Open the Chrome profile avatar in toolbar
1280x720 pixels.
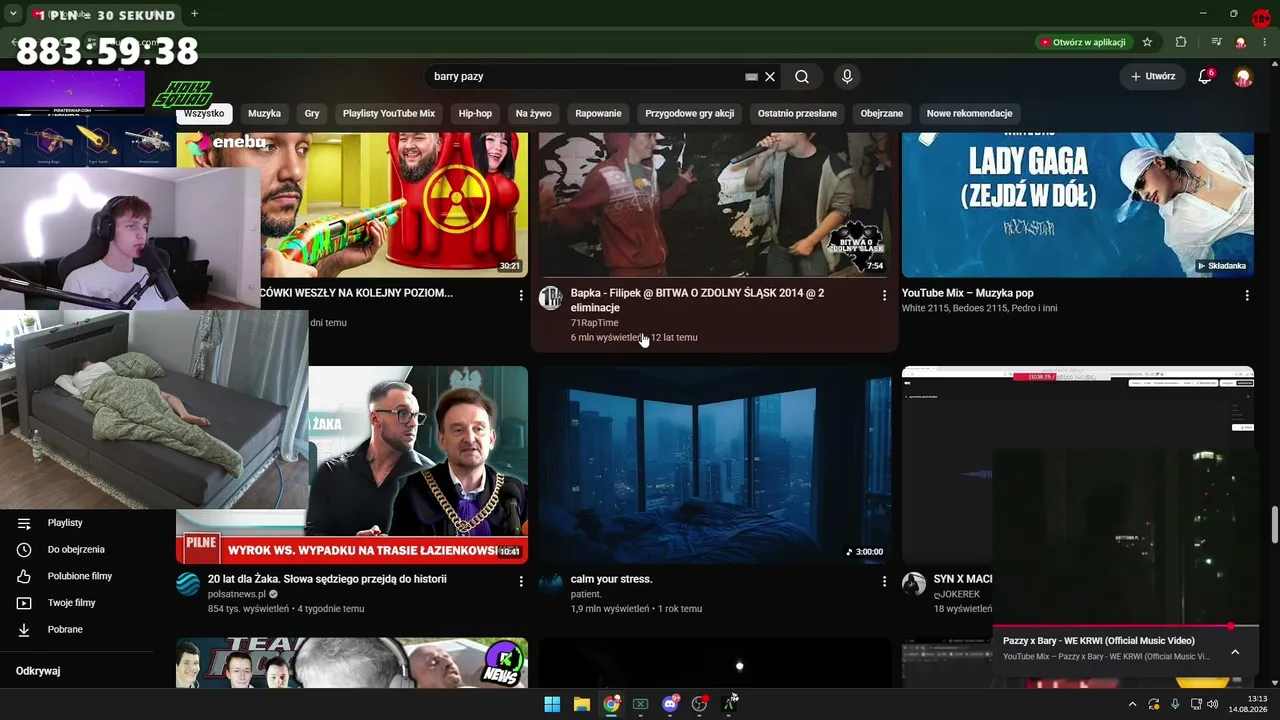(x=1241, y=42)
